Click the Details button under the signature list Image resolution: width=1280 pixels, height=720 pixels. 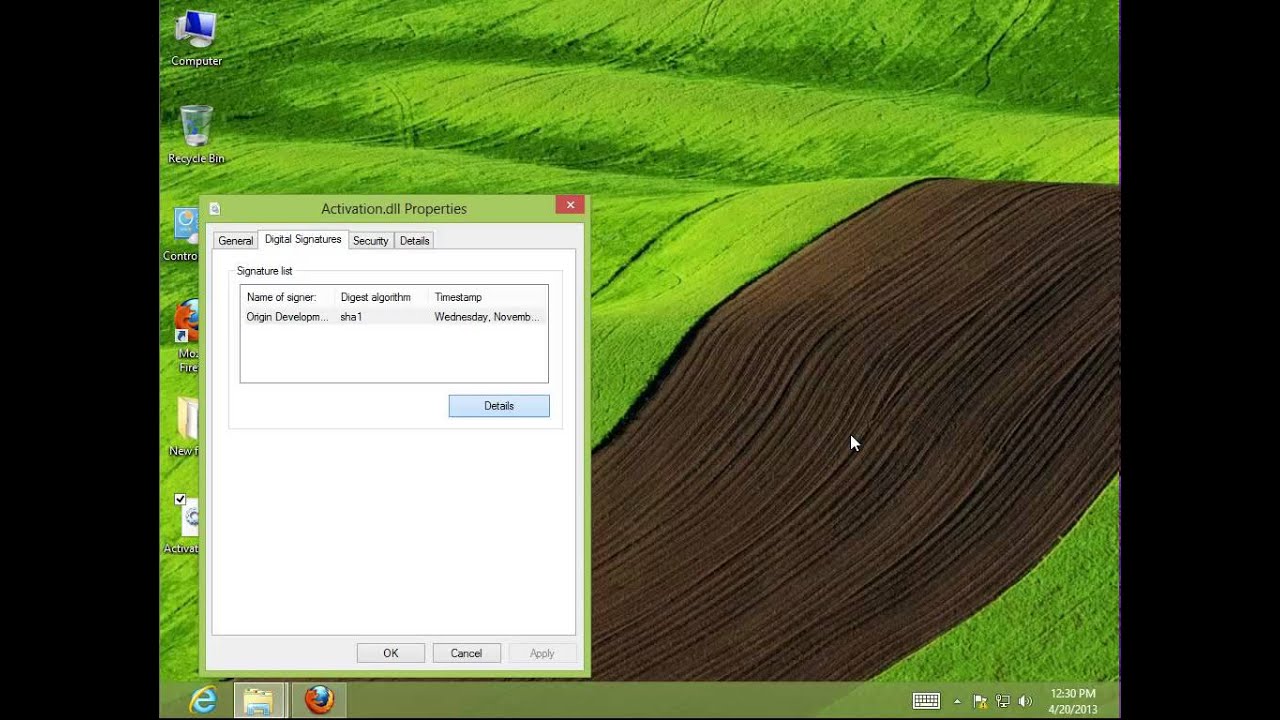coord(499,406)
